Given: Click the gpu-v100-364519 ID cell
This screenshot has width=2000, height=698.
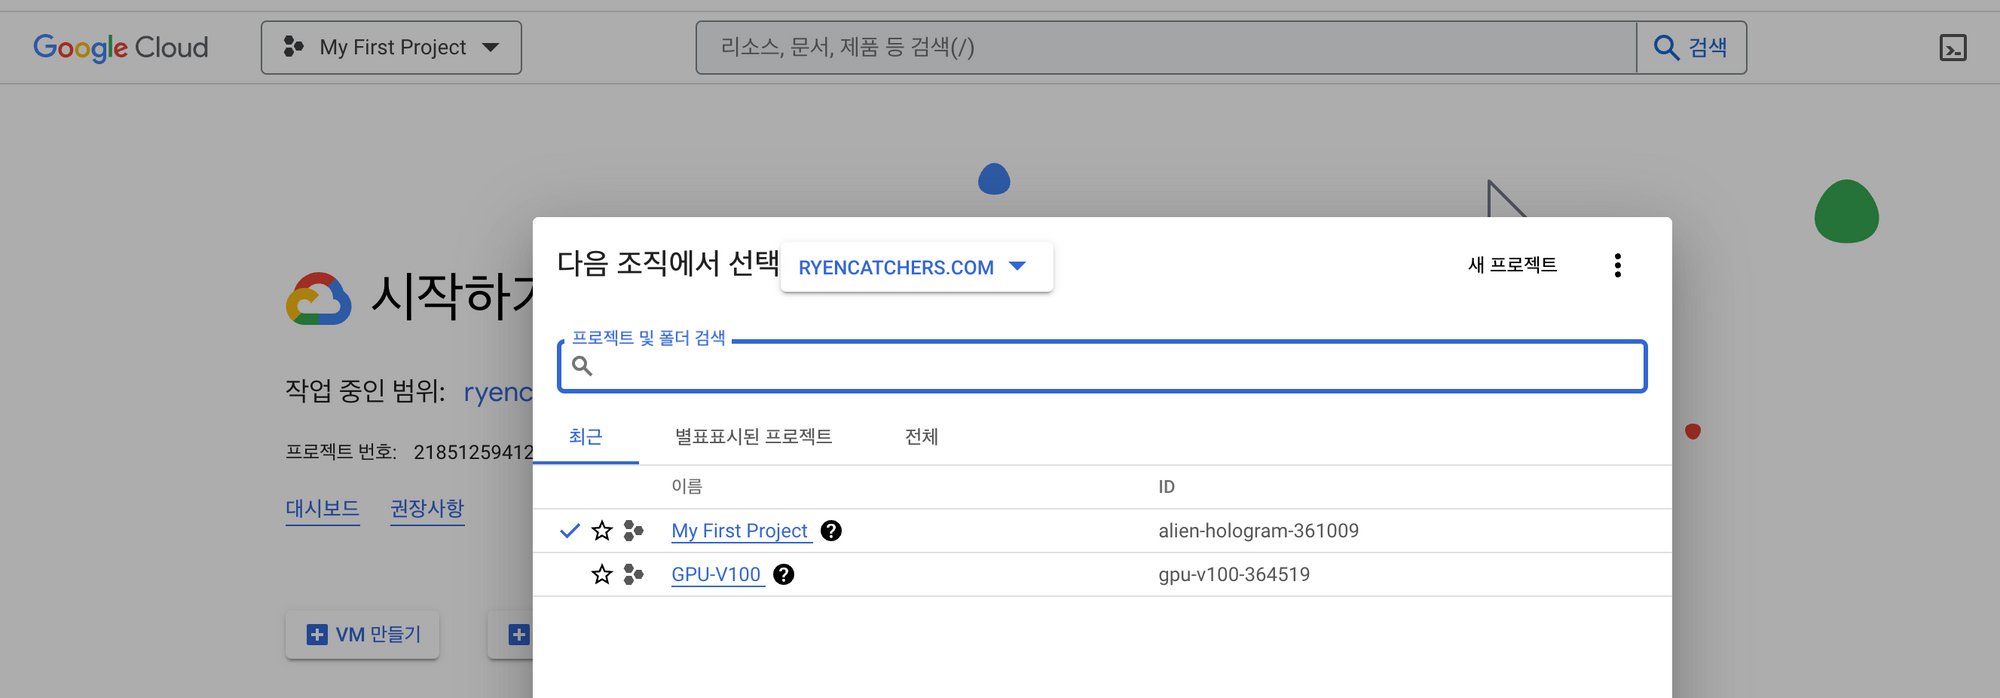Looking at the screenshot, I should click(1234, 575).
